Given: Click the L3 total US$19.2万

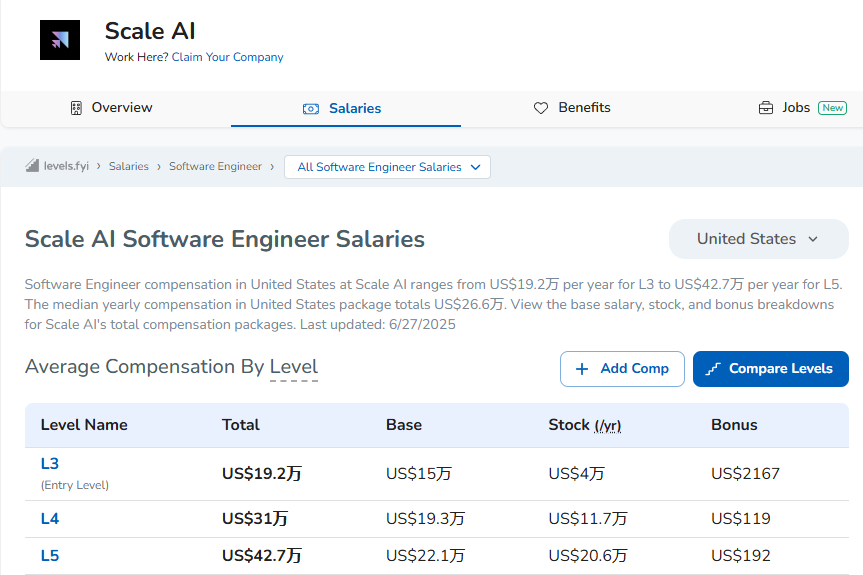Looking at the screenshot, I should (x=261, y=474).
